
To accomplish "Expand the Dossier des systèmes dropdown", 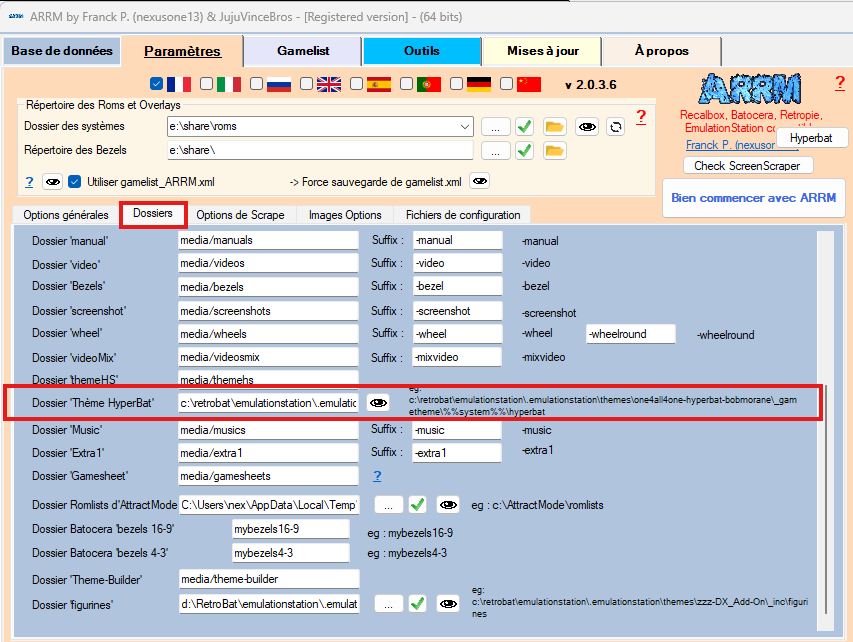I will pos(464,127).
